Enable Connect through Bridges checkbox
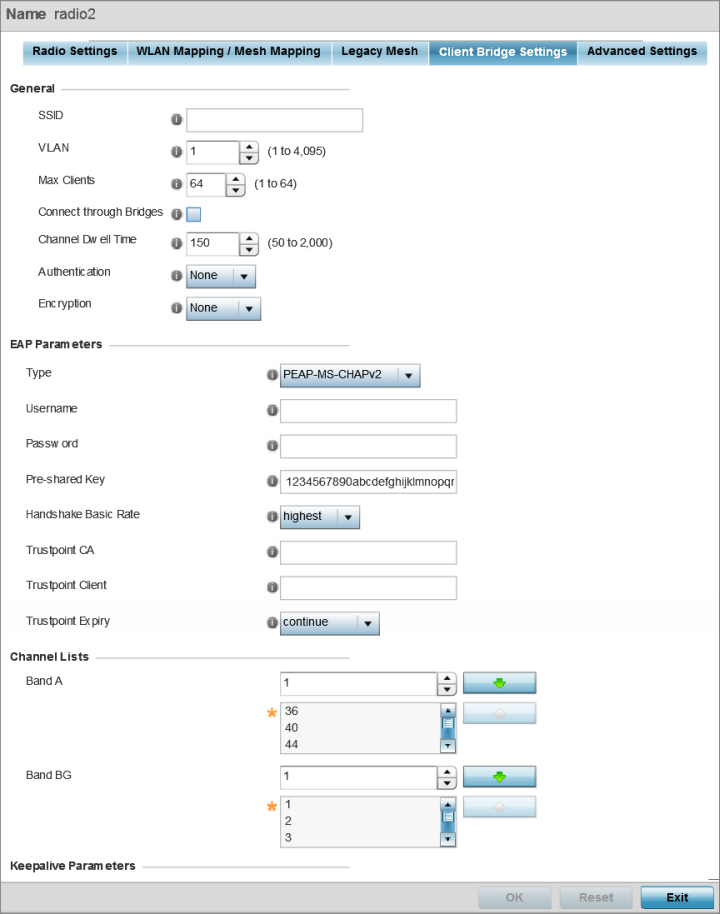 coord(194,215)
